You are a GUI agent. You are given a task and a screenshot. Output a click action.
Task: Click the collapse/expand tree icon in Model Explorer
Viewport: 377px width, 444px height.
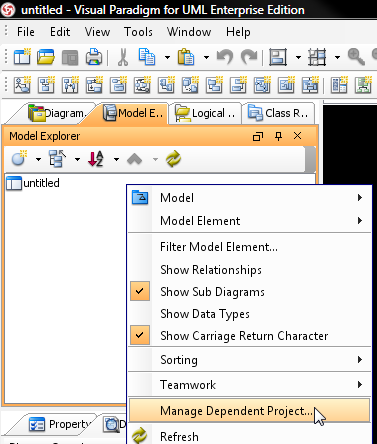click(57, 159)
